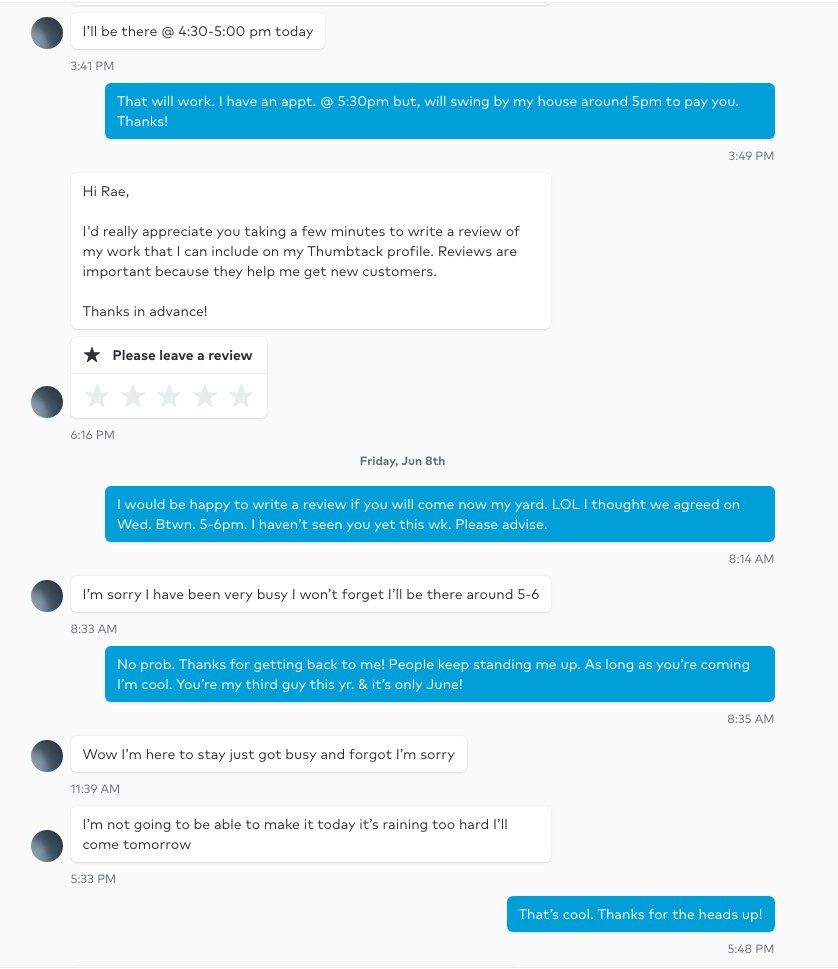The width and height of the screenshot is (838, 969).
Task: Select the 'I would be happy to write a review' bubble
Action: point(439,514)
